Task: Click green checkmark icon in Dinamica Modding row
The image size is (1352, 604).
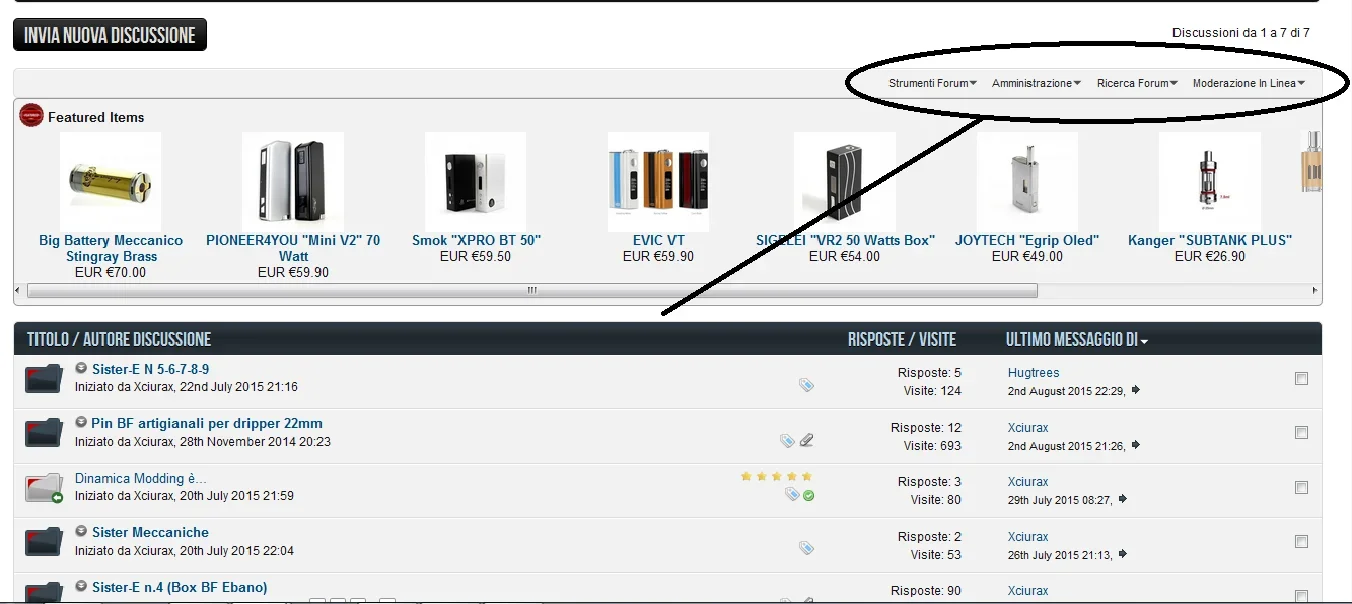Action: tap(808, 495)
